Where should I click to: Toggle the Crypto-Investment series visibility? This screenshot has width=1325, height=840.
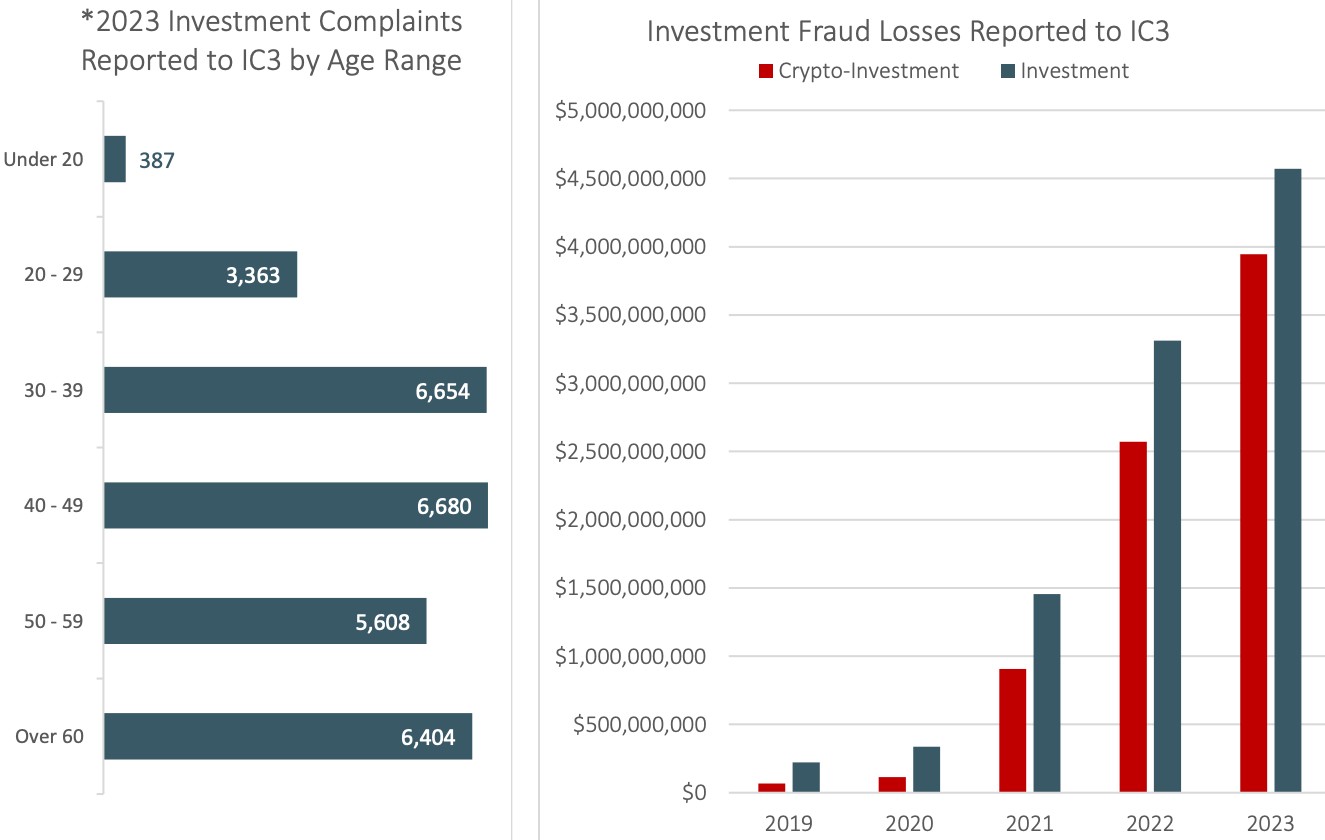pos(767,70)
